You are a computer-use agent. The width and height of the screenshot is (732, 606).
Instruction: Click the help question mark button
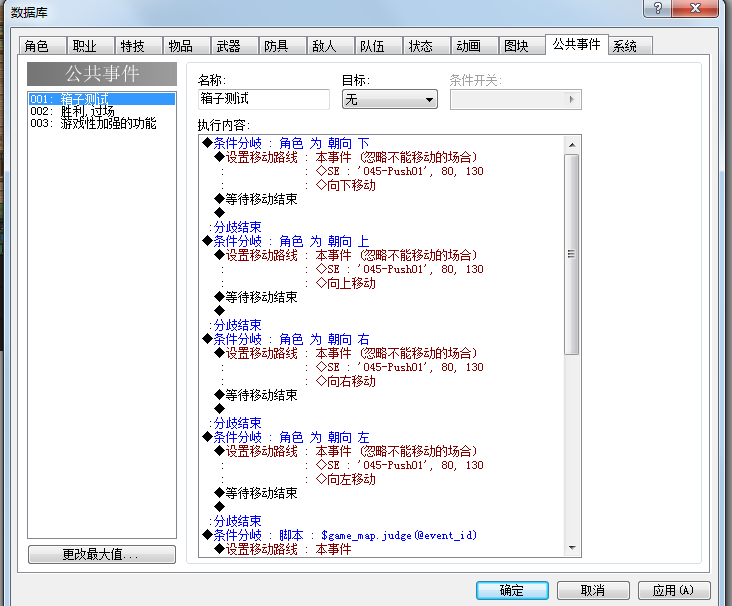tap(657, 8)
